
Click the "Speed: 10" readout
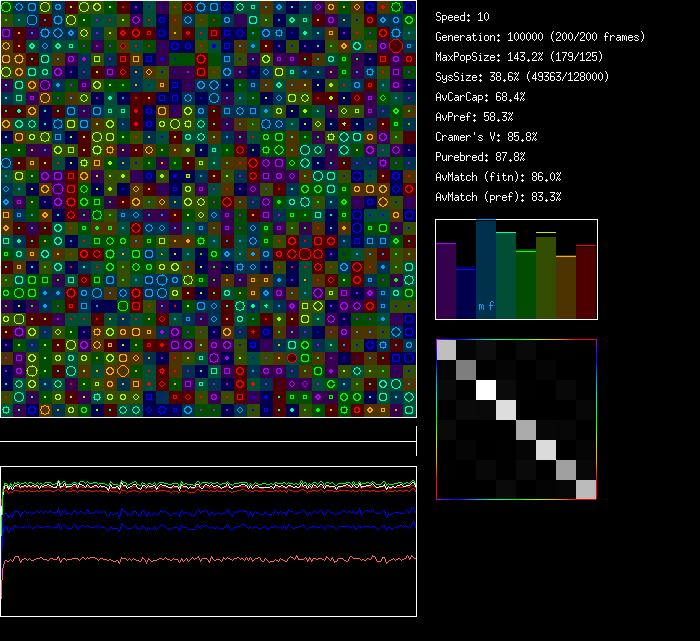click(462, 17)
